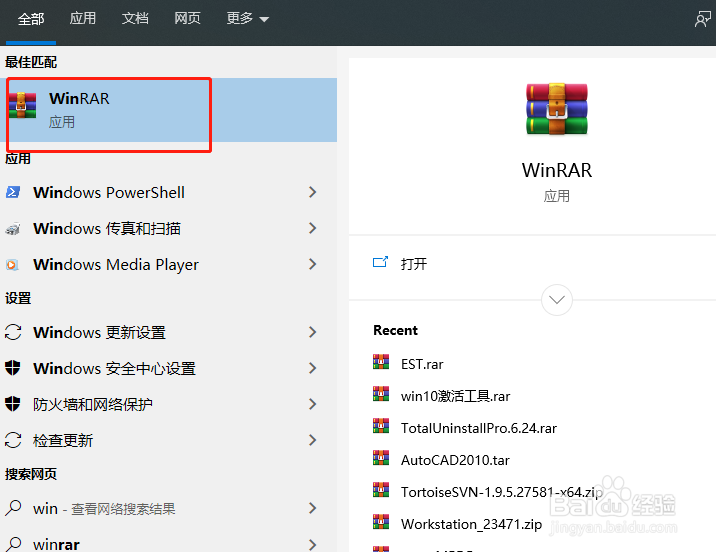The height and width of the screenshot is (552, 716).
Task: Expand 防火墙和网络保护 arrow
Action: [x=312, y=404]
